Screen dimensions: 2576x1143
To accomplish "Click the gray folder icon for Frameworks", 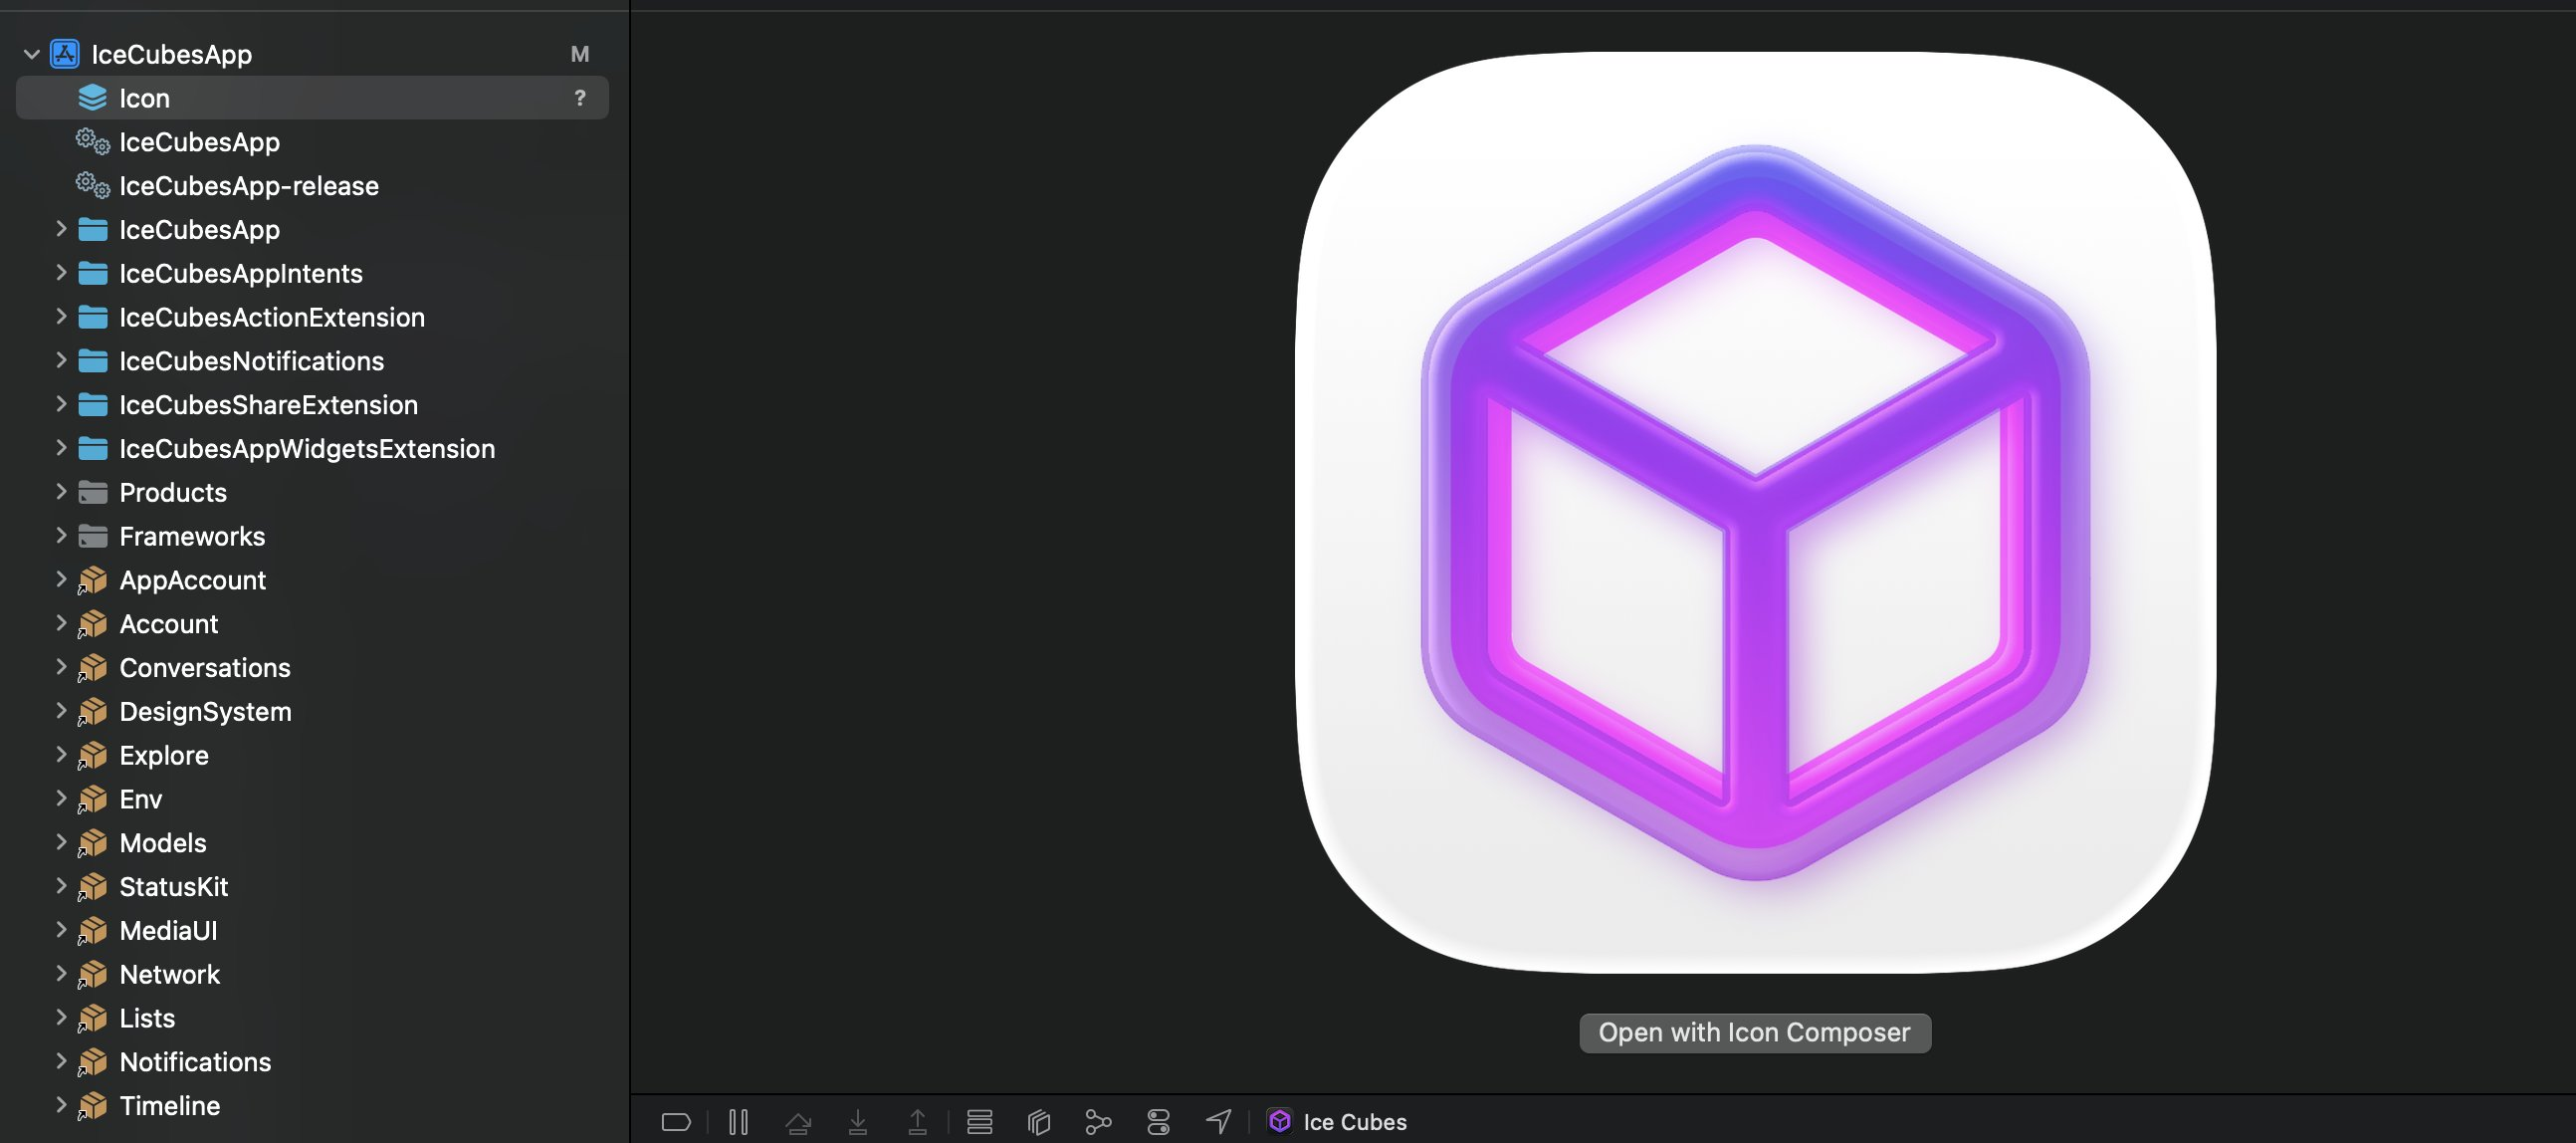I will [x=93, y=536].
